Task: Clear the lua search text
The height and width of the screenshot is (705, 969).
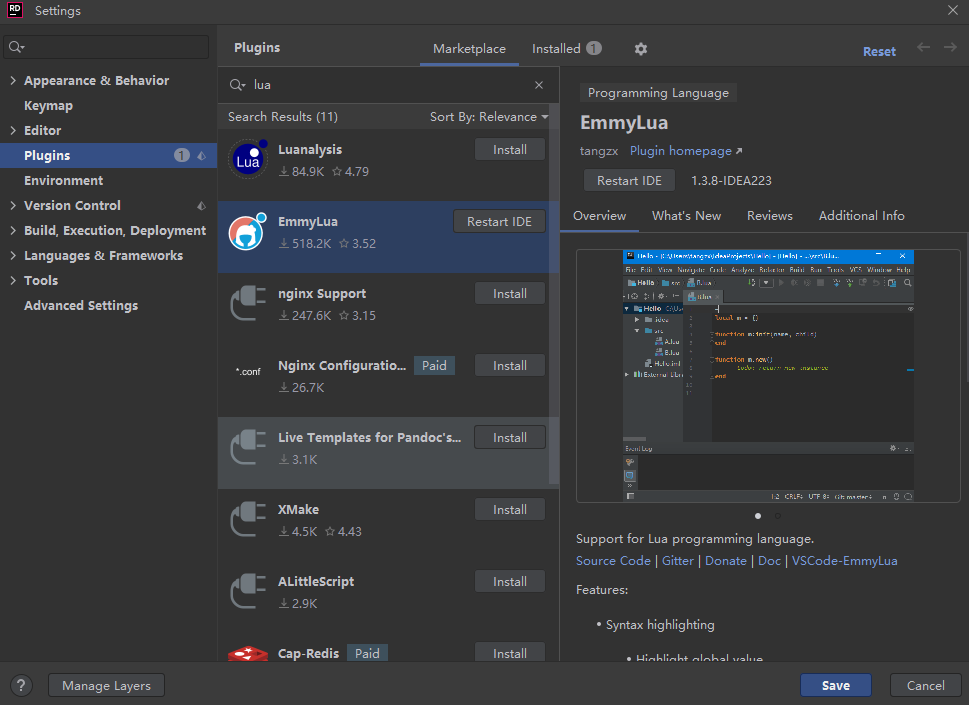Action: pos(539,85)
